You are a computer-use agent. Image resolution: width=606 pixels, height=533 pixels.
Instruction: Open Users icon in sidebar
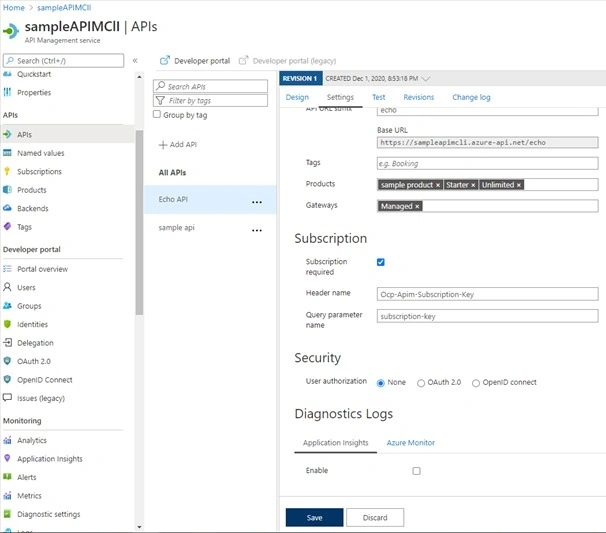point(7,287)
